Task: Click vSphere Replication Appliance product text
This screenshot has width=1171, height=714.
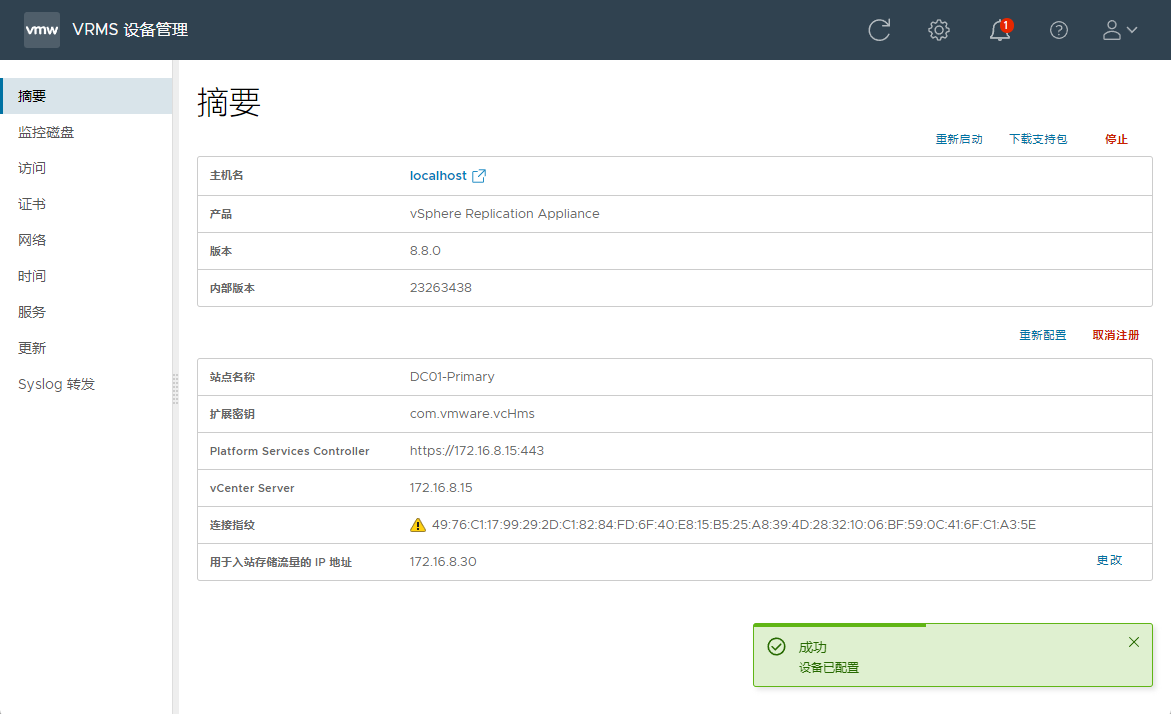Action: coord(504,214)
